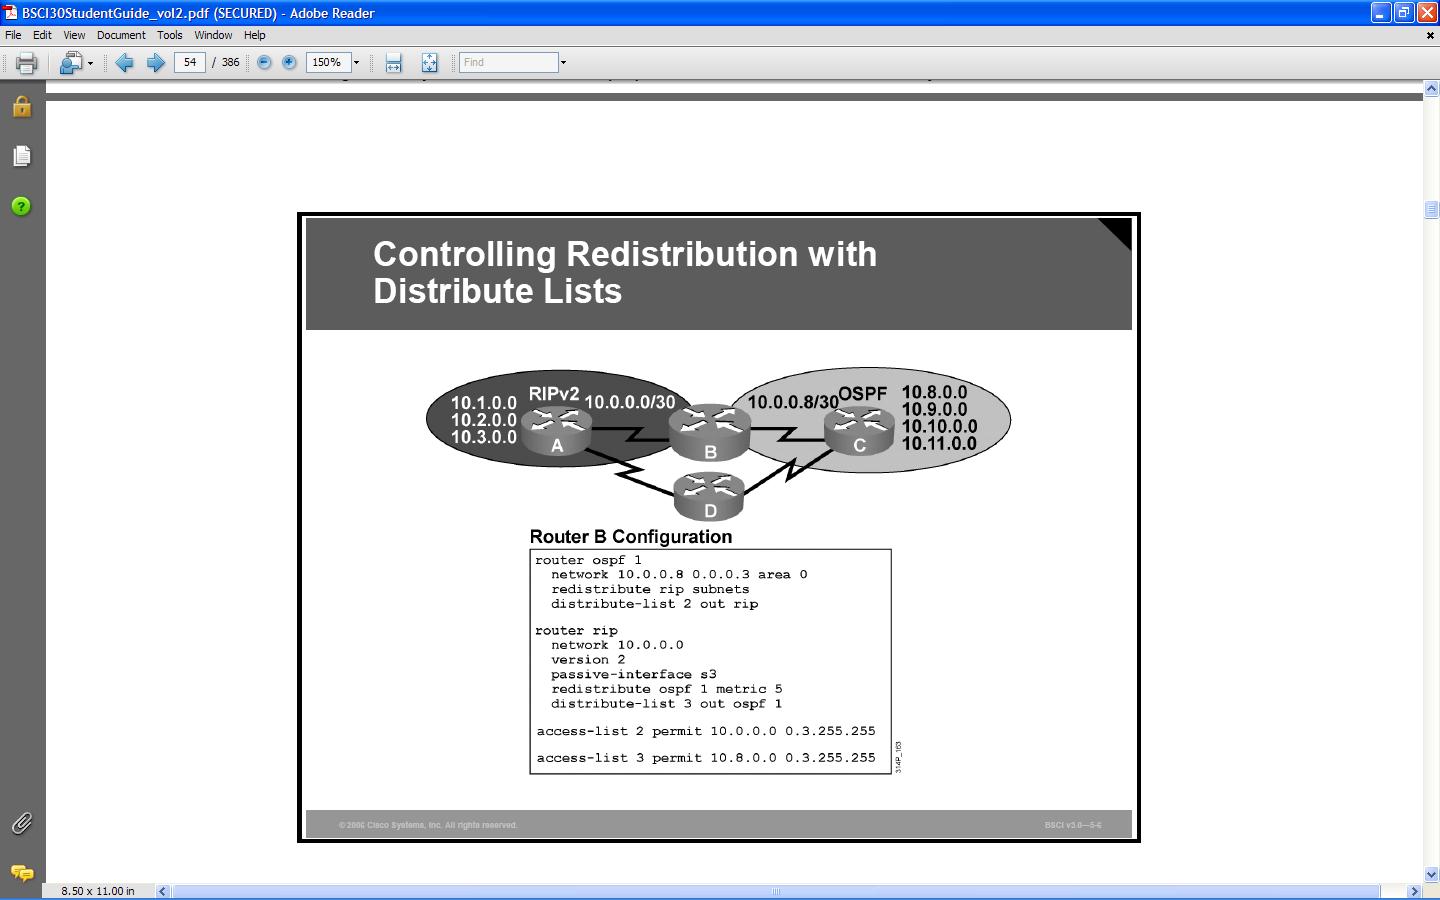Open the Comments panel icon
Image resolution: width=1440 pixels, height=900 pixels.
click(x=21, y=873)
